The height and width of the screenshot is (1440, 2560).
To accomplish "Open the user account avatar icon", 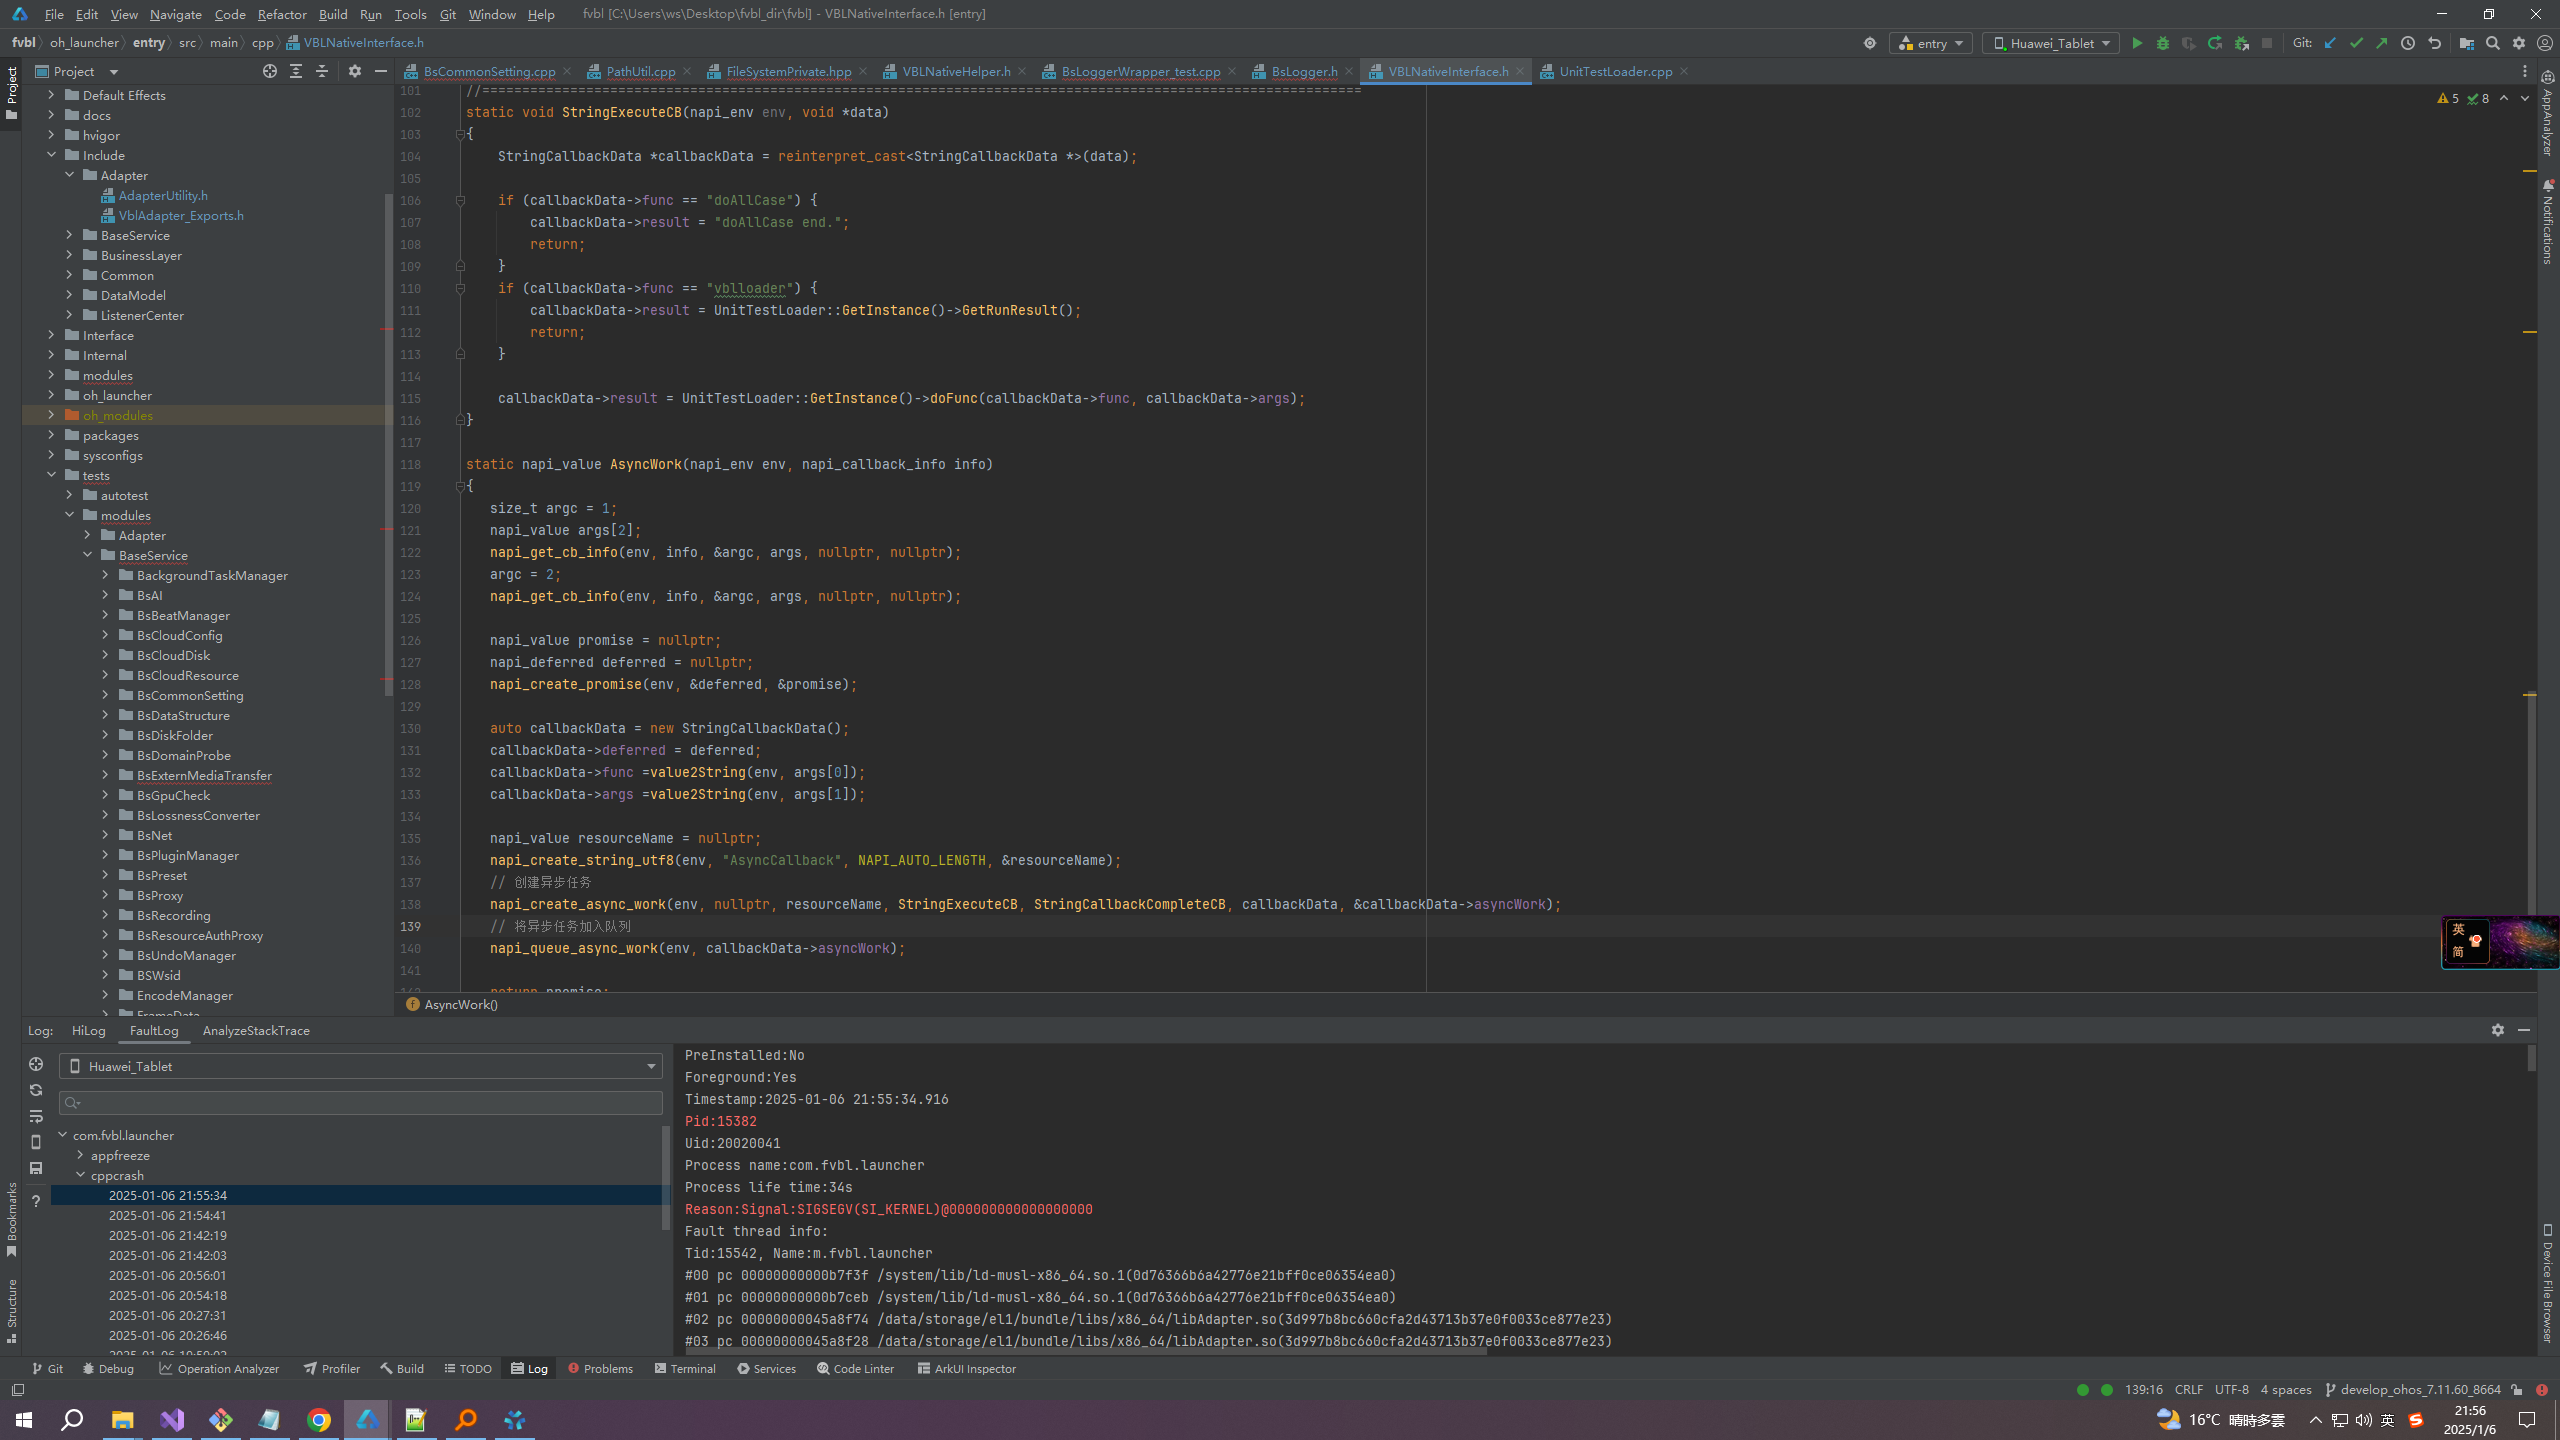I will (x=2545, y=43).
